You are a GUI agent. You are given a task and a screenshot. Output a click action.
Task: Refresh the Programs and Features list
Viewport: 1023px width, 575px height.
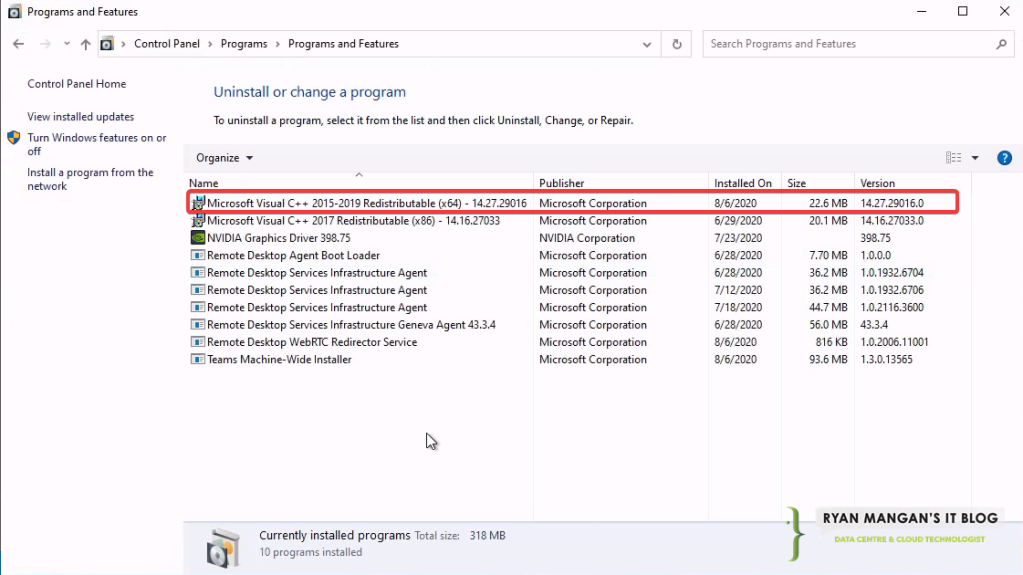coord(677,44)
